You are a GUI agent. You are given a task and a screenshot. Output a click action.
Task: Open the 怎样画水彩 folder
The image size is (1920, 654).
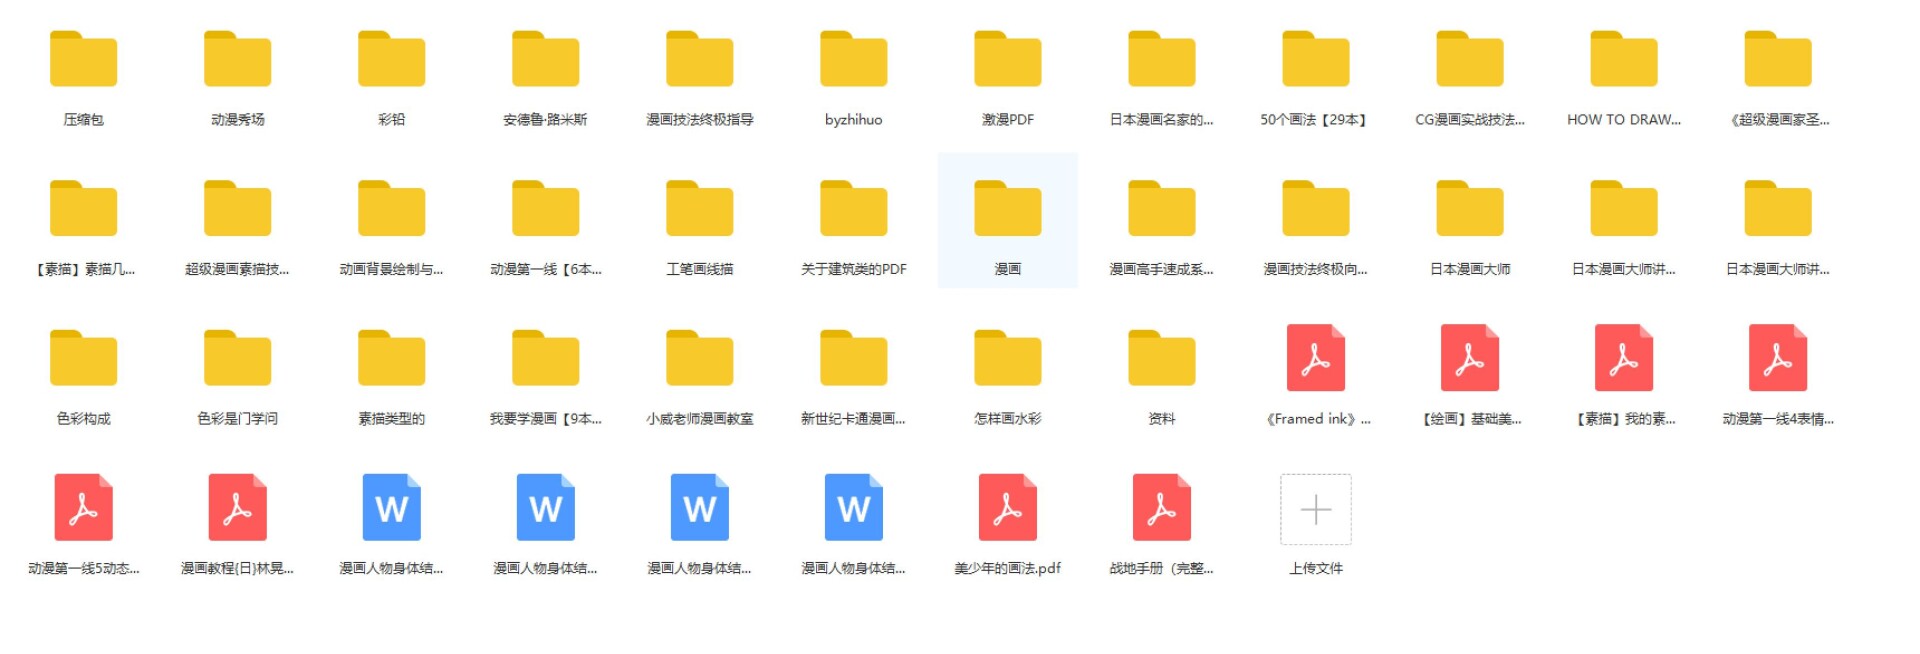pyautogui.click(x=1007, y=359)
